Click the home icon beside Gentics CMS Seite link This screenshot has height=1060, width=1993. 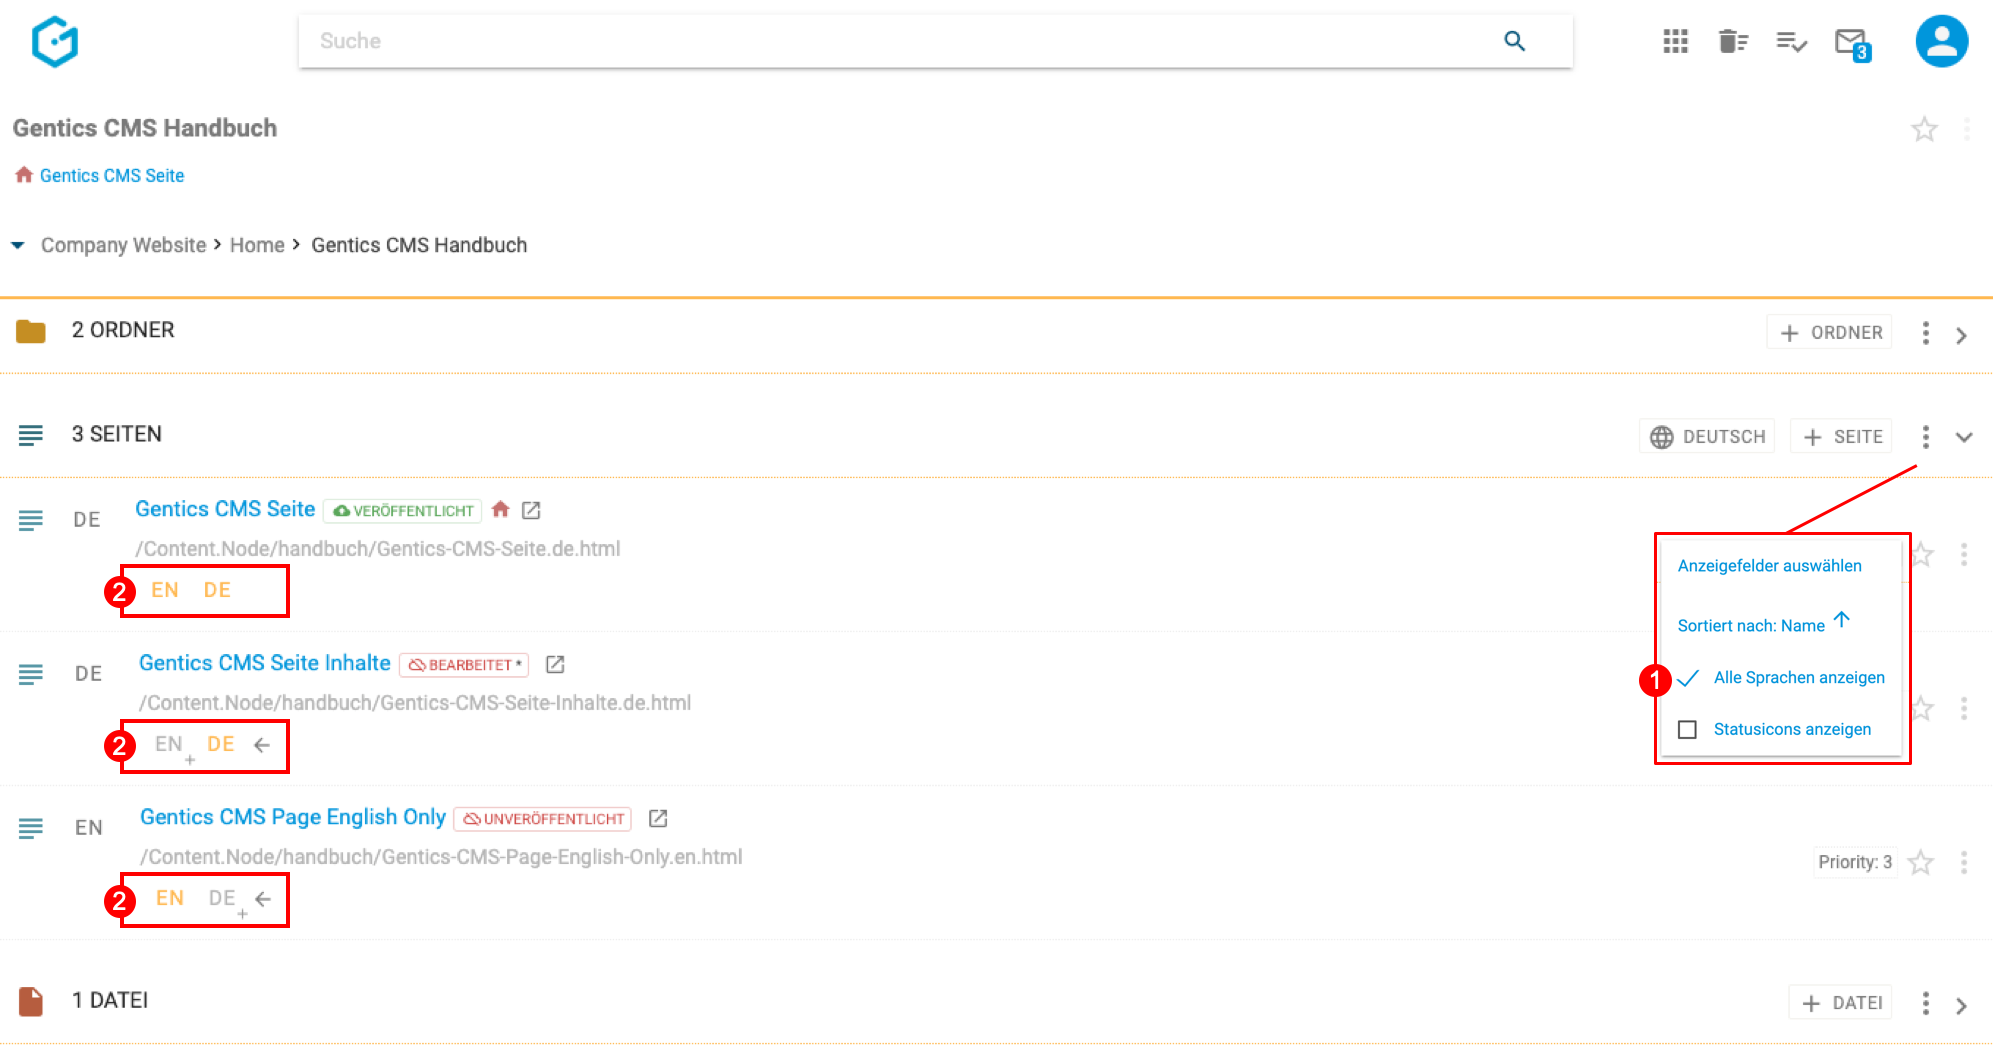tap(24, 175)
